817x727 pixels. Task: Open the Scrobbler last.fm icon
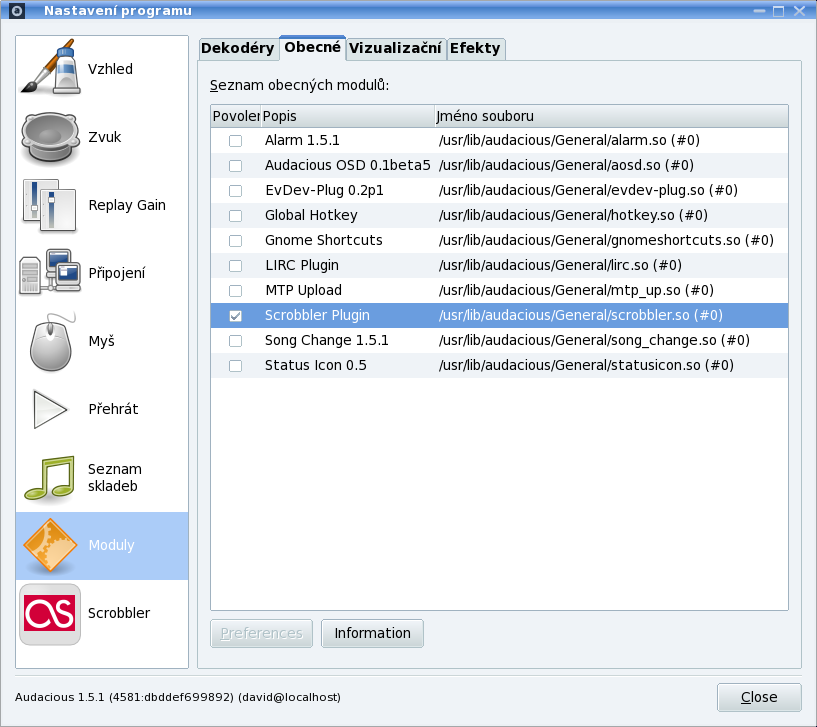[50, 614]
